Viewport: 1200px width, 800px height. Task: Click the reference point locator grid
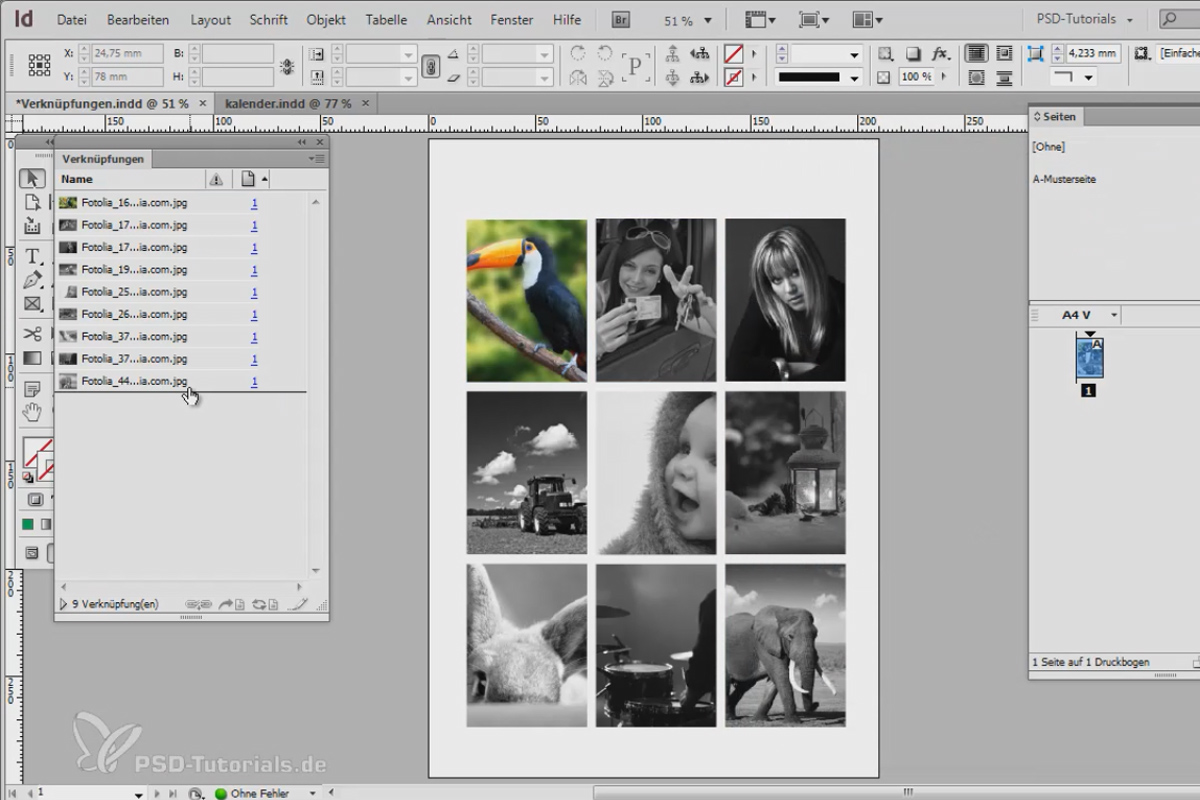pyautogui.click(x=39, y=65)
